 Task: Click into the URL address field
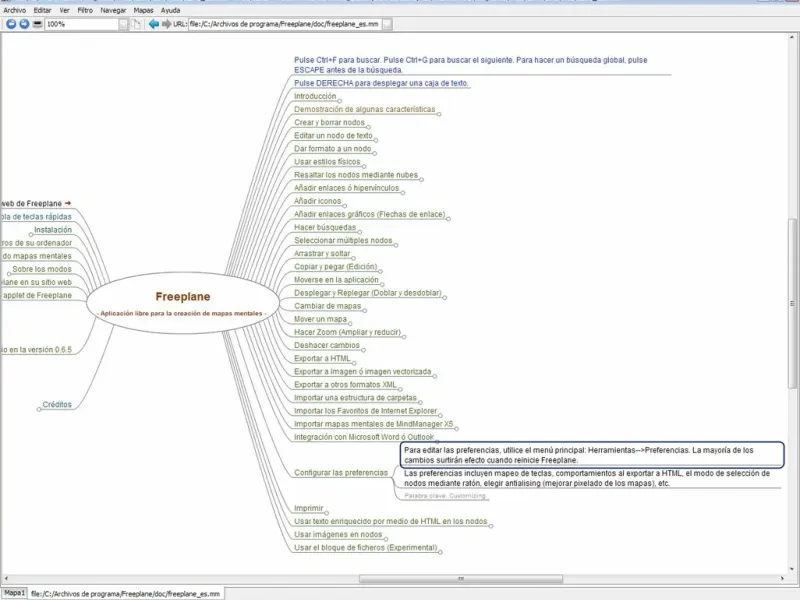[285, 24]
